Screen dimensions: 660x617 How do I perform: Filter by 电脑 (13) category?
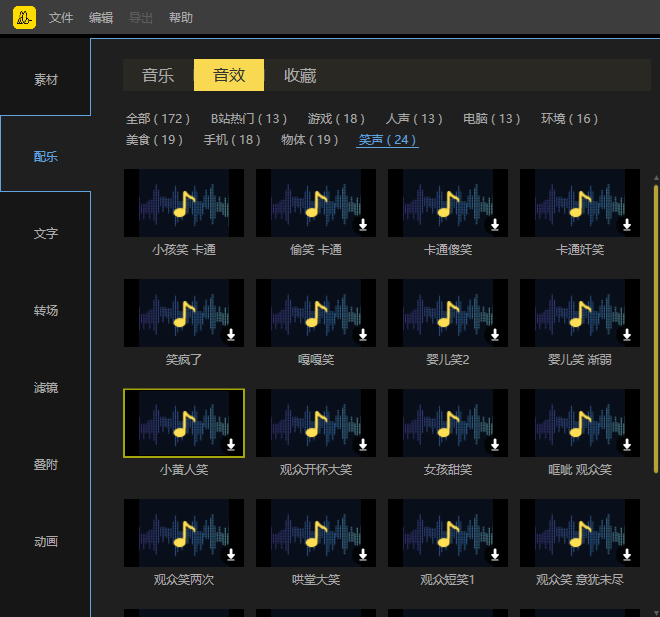[x=492, y=119]
